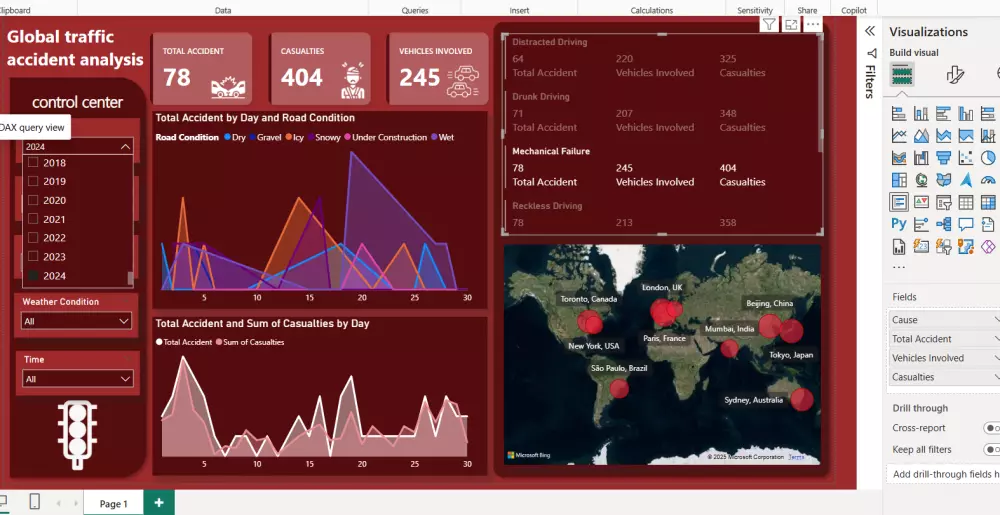Open more options ellipsis on visual header
The image size is (1000, 515).
[x=812, y=24]
